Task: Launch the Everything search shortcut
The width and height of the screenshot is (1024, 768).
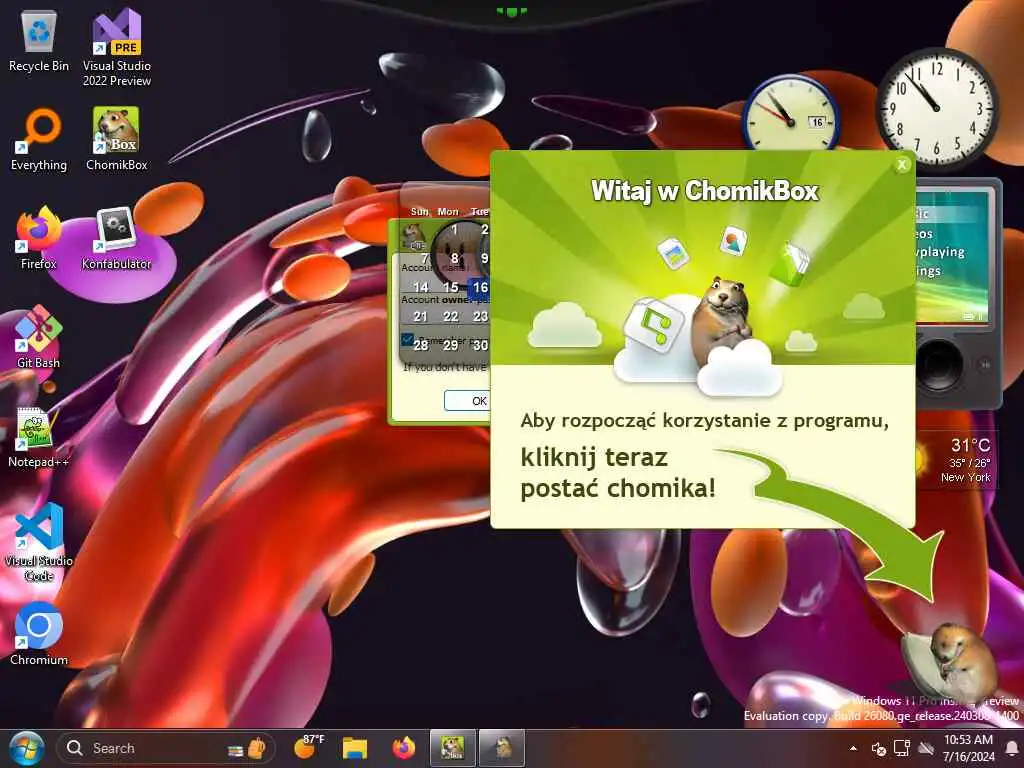Action: (x=39, y=140)
